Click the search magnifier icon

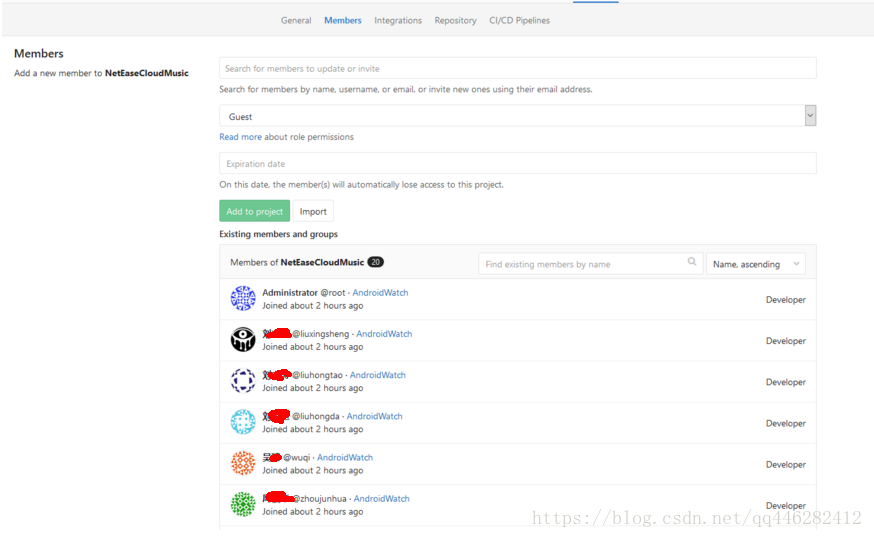[x=692, y=261]
